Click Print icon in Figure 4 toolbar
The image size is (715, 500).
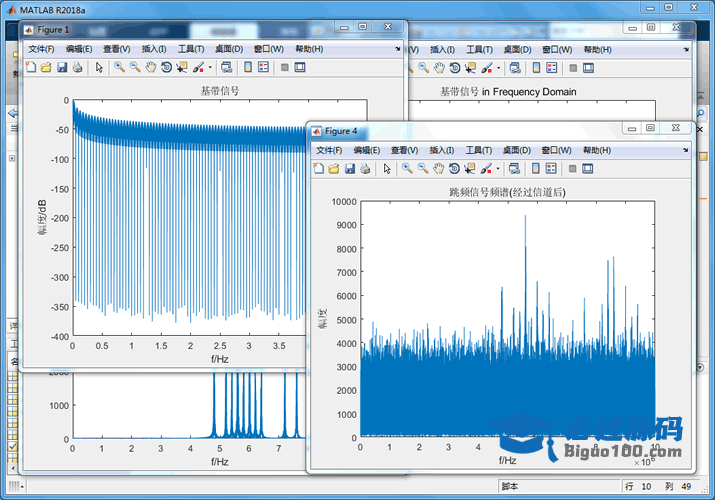[x=365, y=169]
